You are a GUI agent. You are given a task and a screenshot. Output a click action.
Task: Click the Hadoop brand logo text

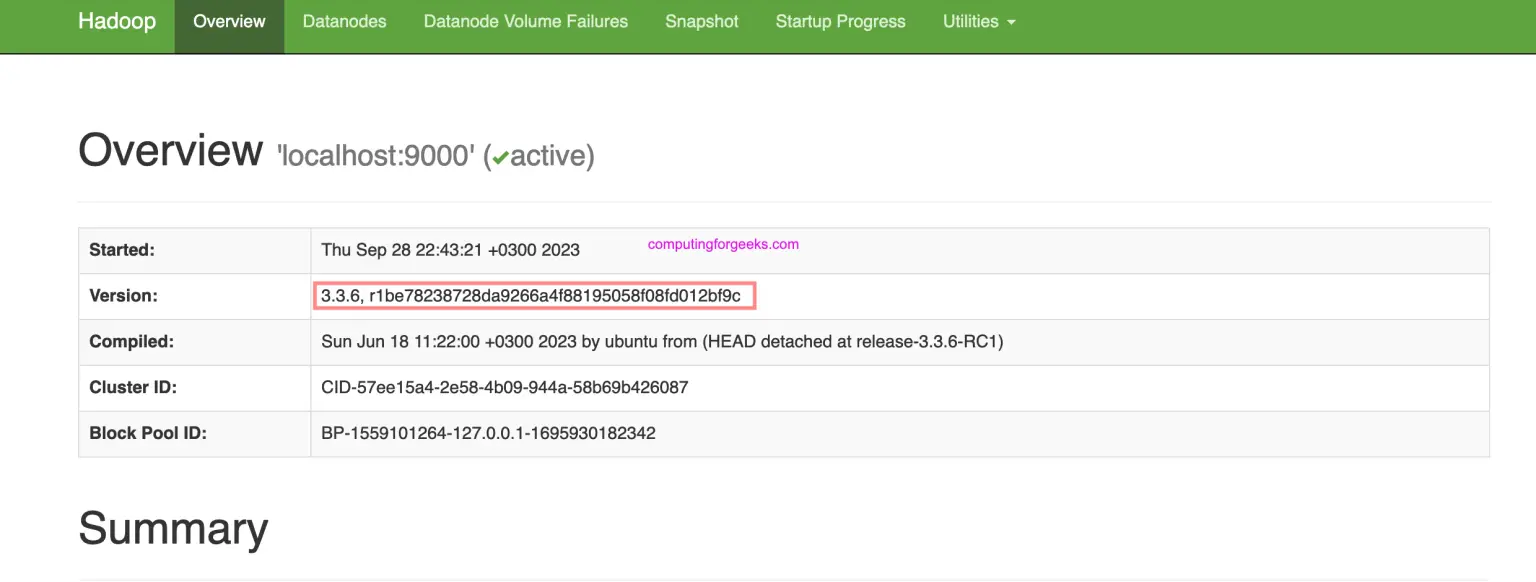point(116,21)
